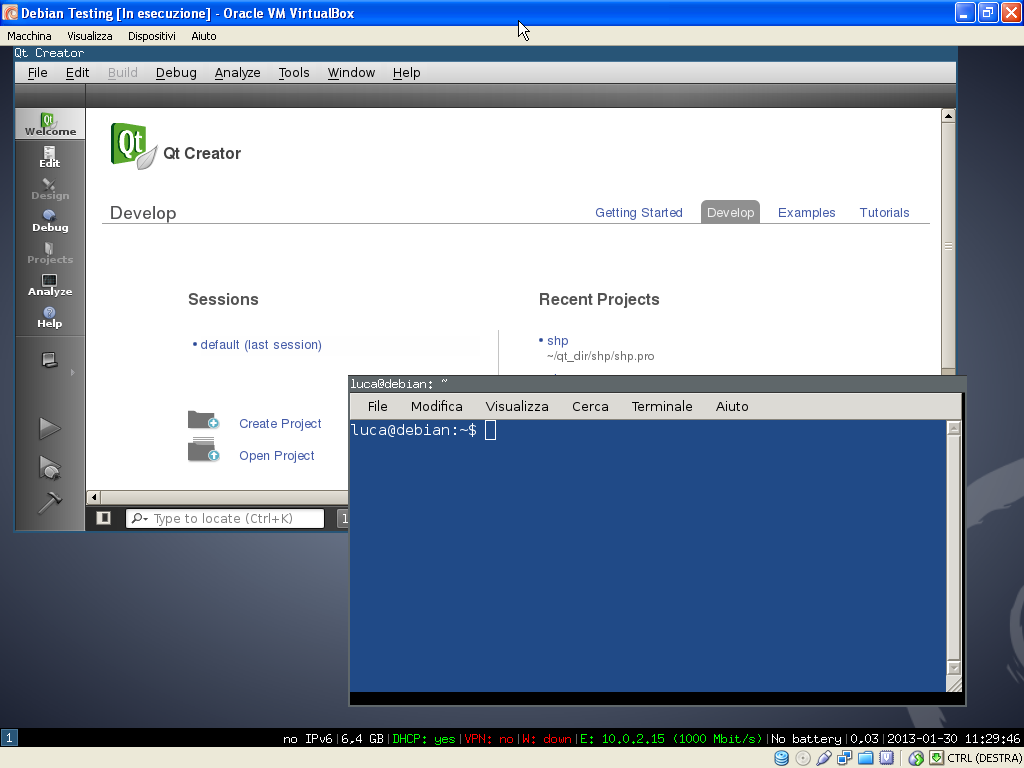This screenshot has height=768, width=1024.
Task: Select the Welcome mode icon
Action: tap(49, 123)
